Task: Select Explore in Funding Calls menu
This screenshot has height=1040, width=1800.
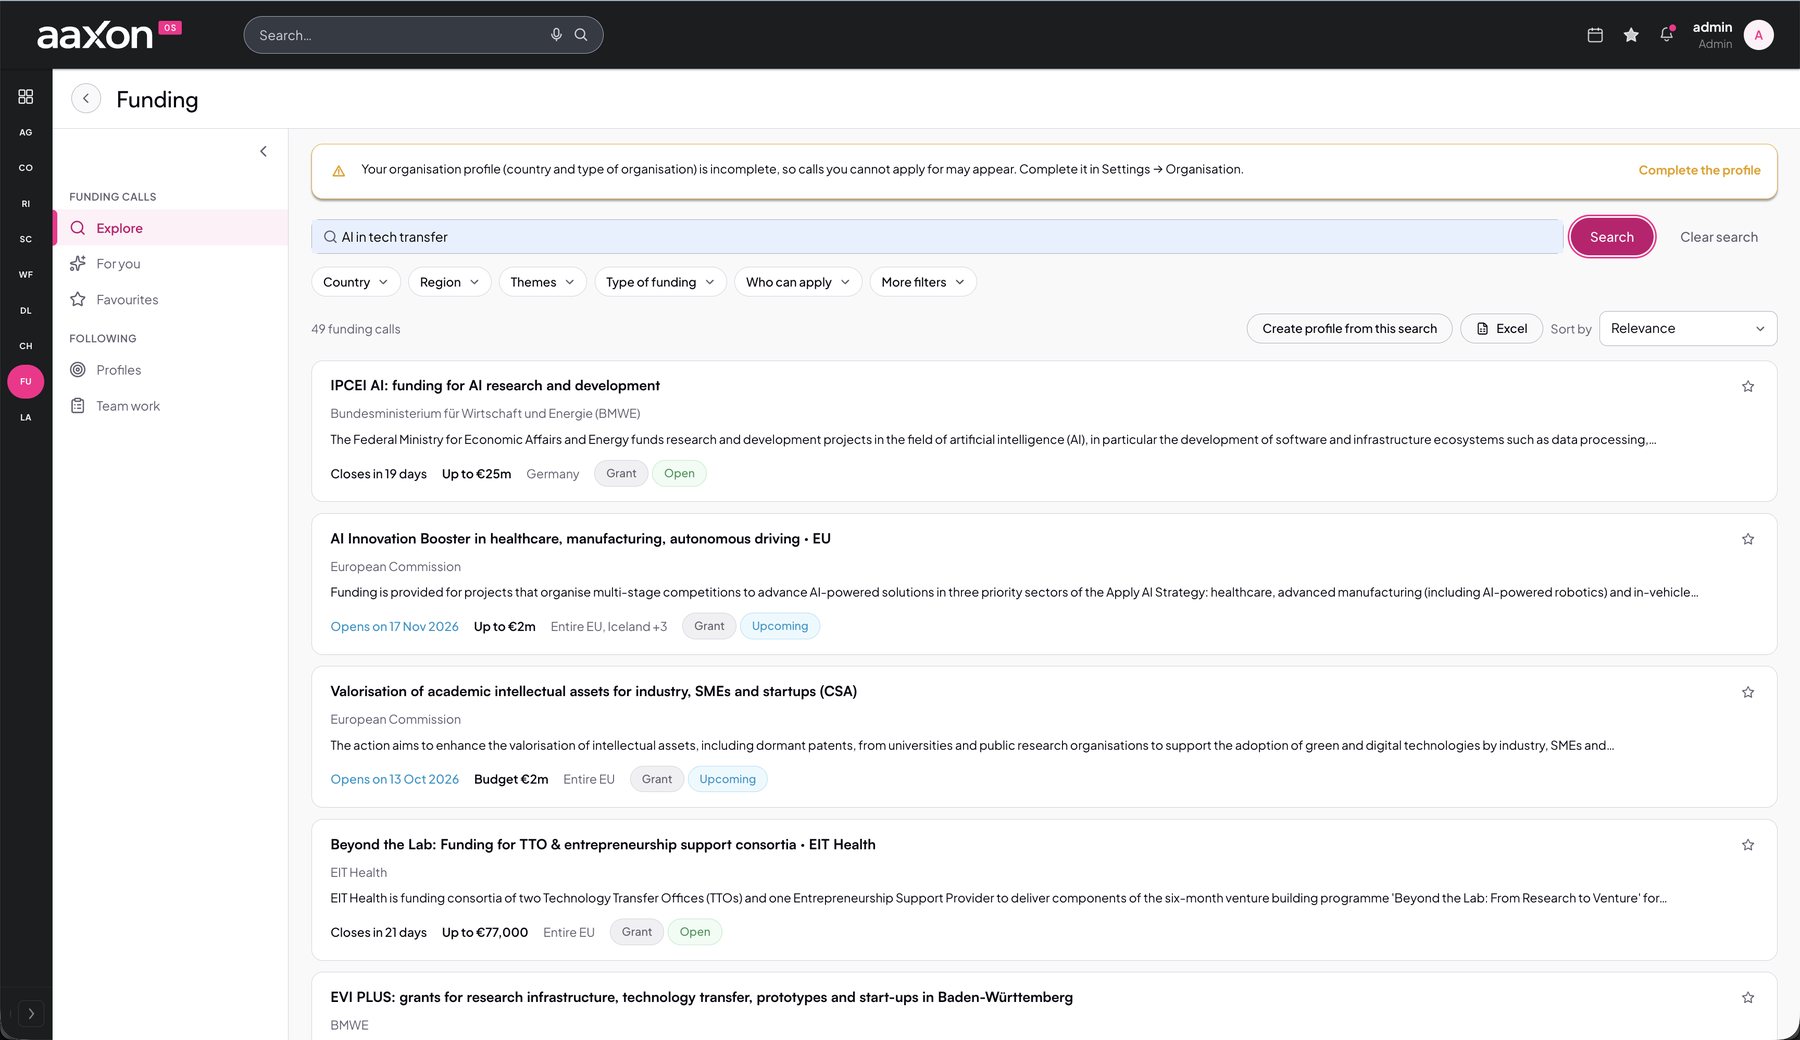Action: [170, 228]
